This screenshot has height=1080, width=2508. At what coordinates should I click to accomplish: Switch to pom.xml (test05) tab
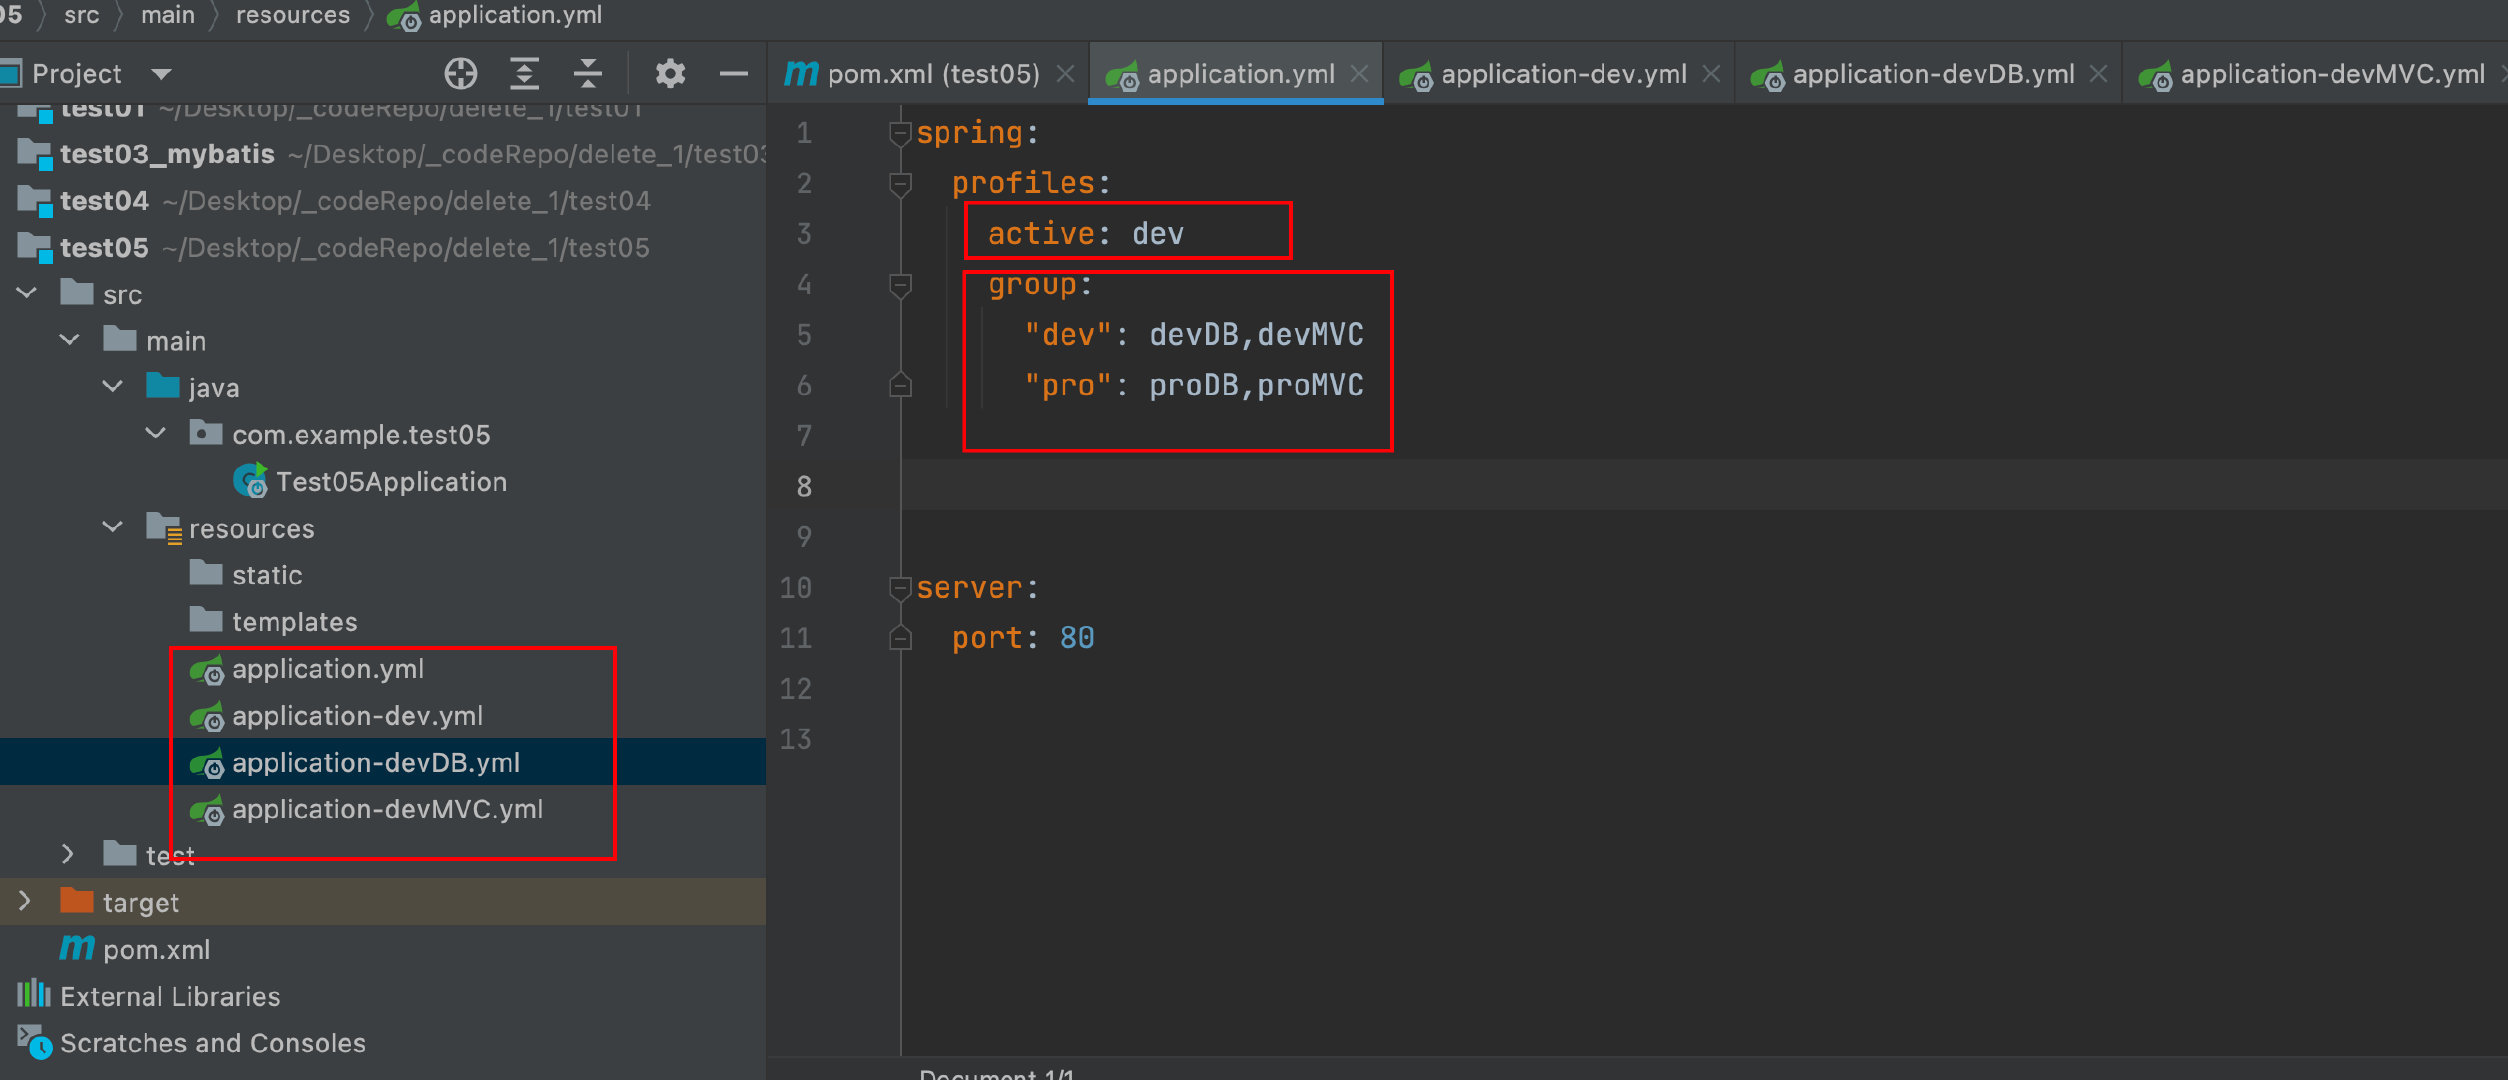[x=932, y=74]
